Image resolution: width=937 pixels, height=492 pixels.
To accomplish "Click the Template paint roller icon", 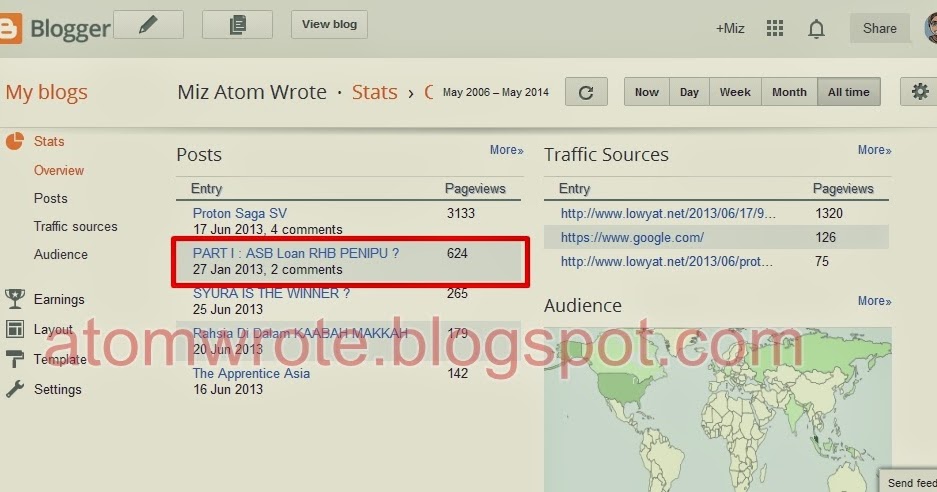I will click(x=14, y=359).
